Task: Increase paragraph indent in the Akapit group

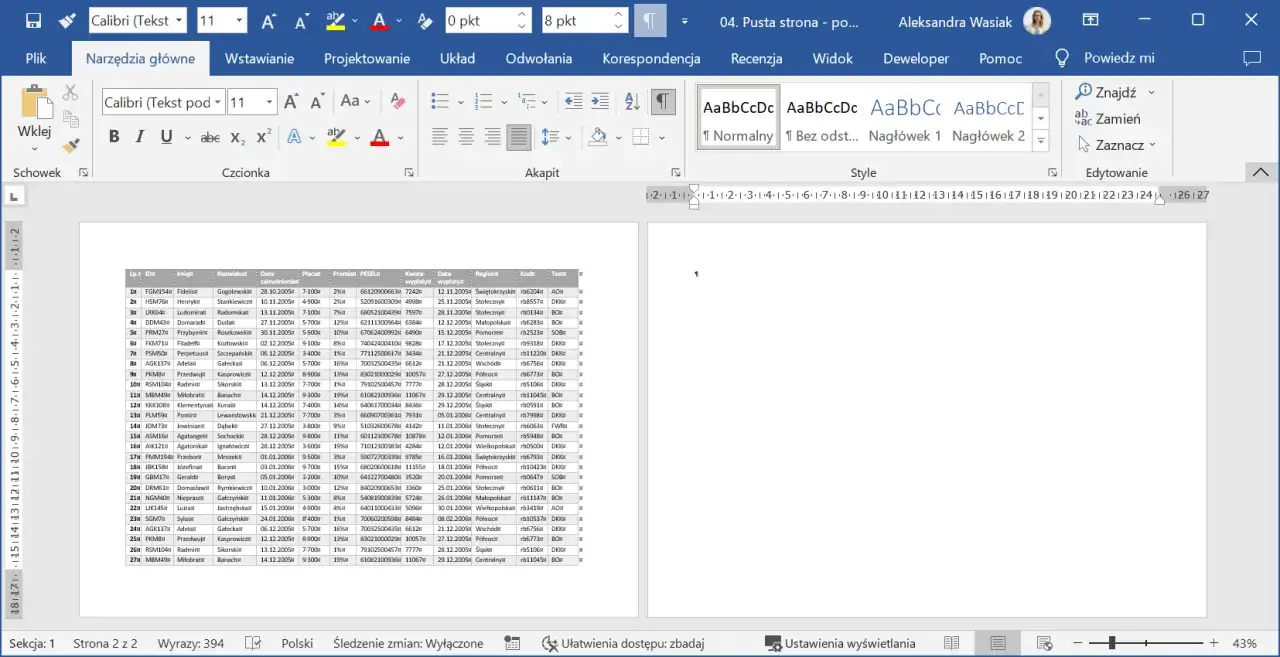Action: point(600,101)
